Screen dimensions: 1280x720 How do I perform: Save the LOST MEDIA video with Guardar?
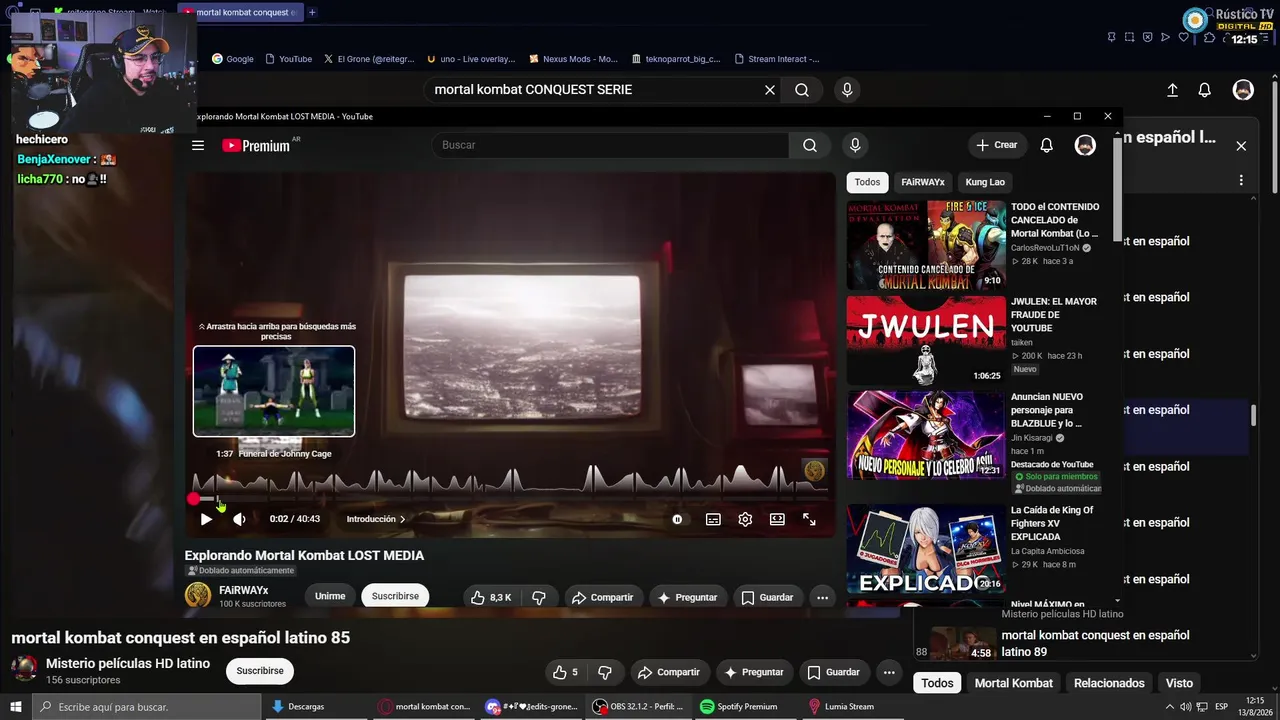pos(767,597)
